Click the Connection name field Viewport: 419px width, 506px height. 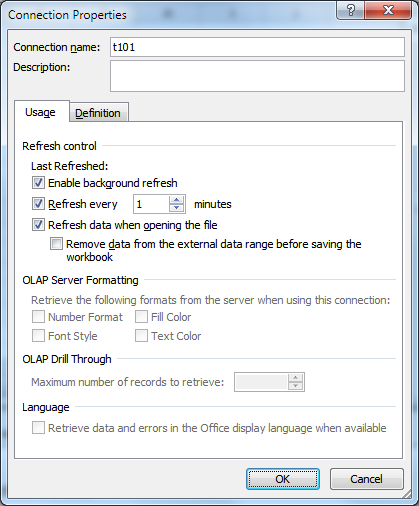click(257, 47)
